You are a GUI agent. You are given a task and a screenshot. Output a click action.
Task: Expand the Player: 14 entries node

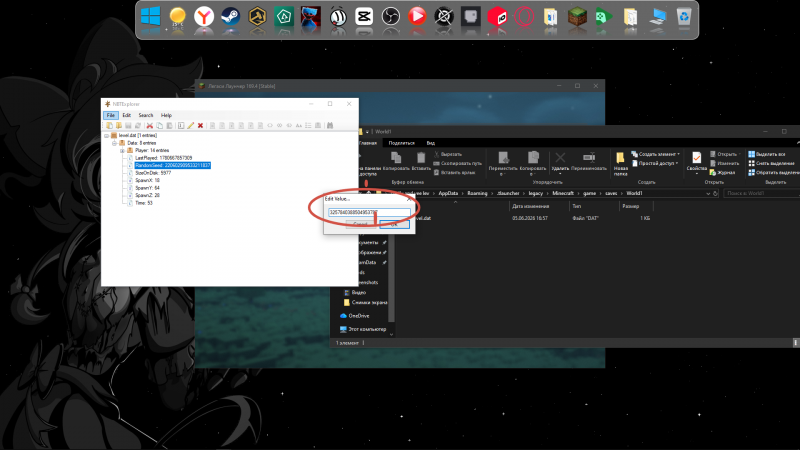[x=122, y=151]
